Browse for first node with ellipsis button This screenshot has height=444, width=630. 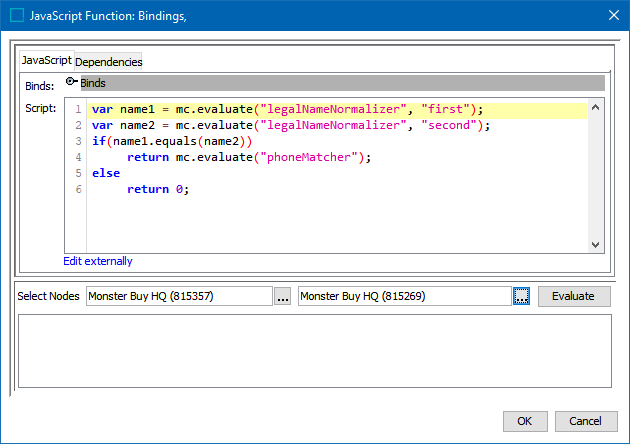(x=282, y=297)
